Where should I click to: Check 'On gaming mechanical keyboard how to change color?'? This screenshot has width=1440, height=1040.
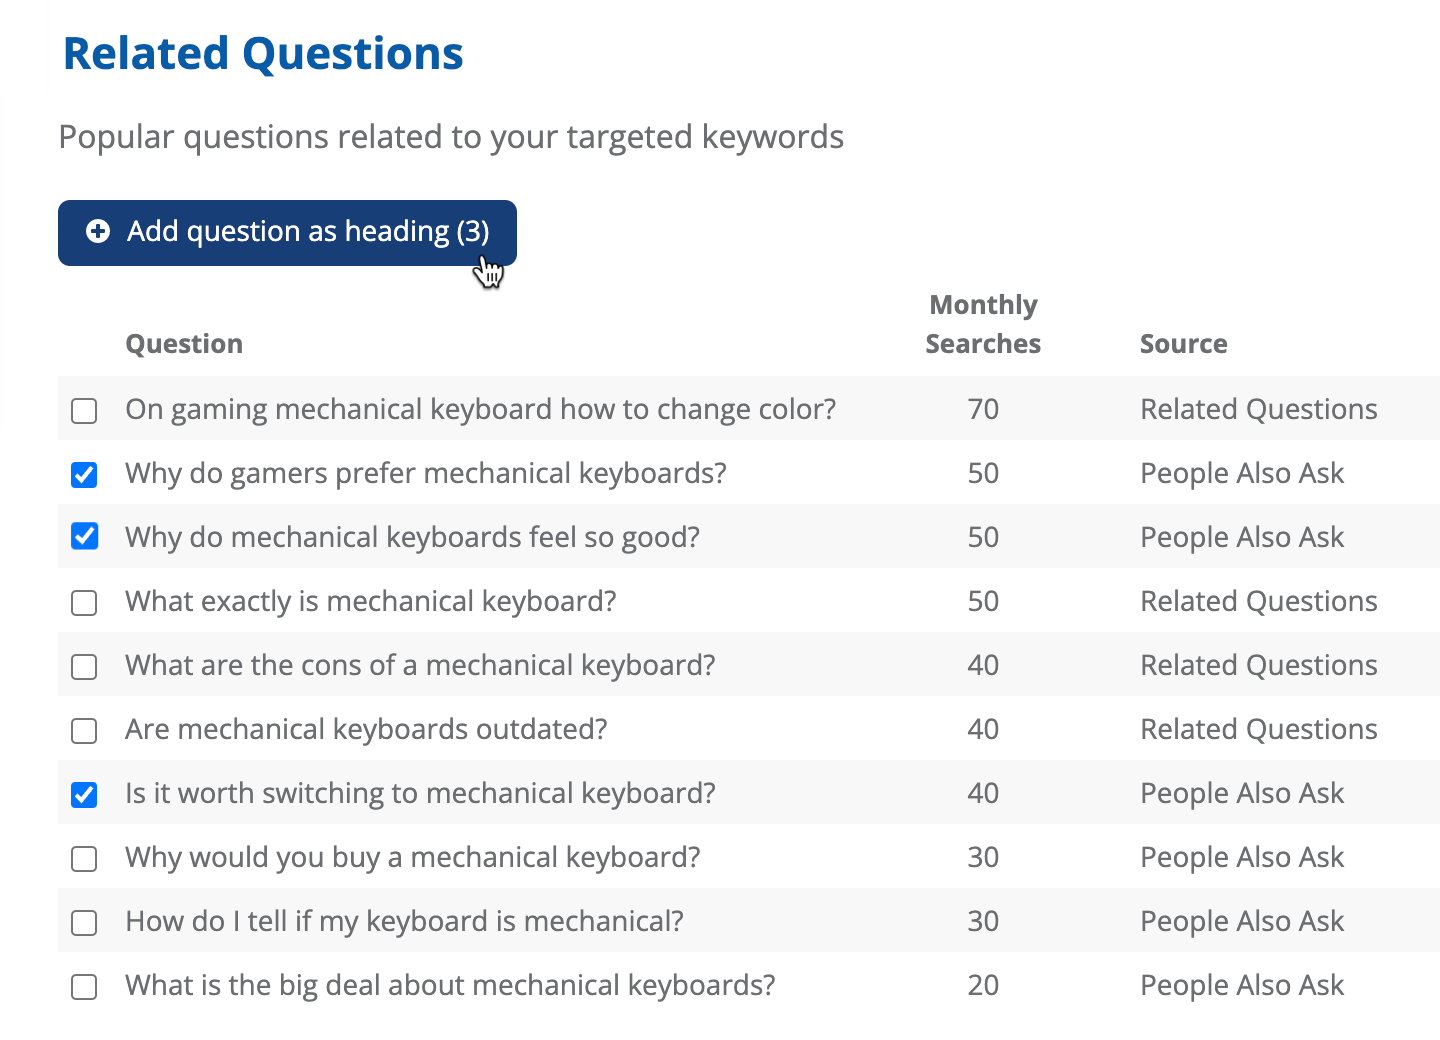[85, 411]
